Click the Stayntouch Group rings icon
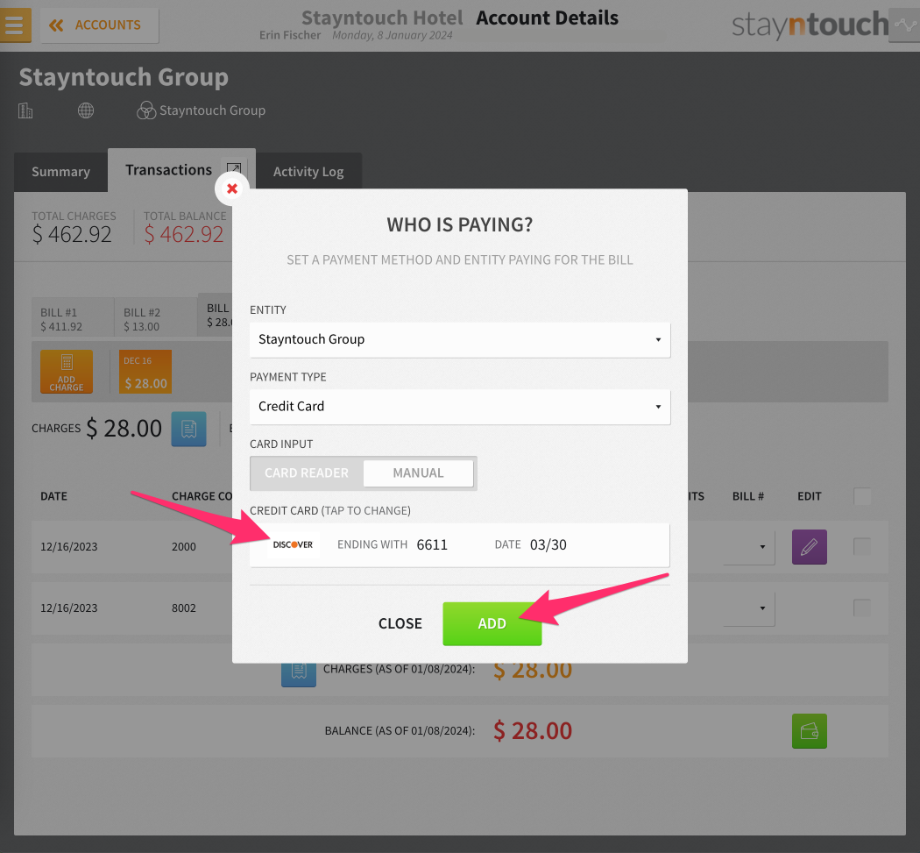This screenshot has width=920, height=853. pos(146,110)
